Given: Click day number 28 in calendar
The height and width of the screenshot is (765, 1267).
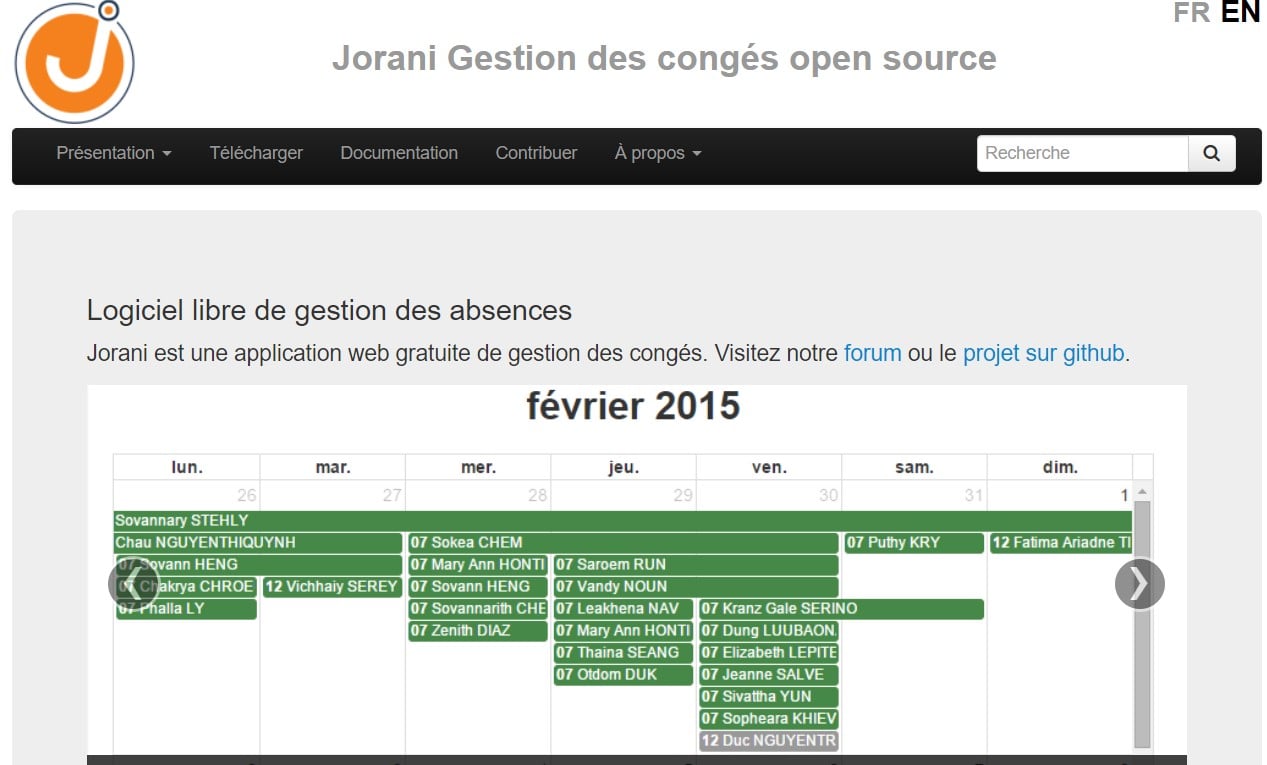Looking at the screenshot, I should coord(538,495).
